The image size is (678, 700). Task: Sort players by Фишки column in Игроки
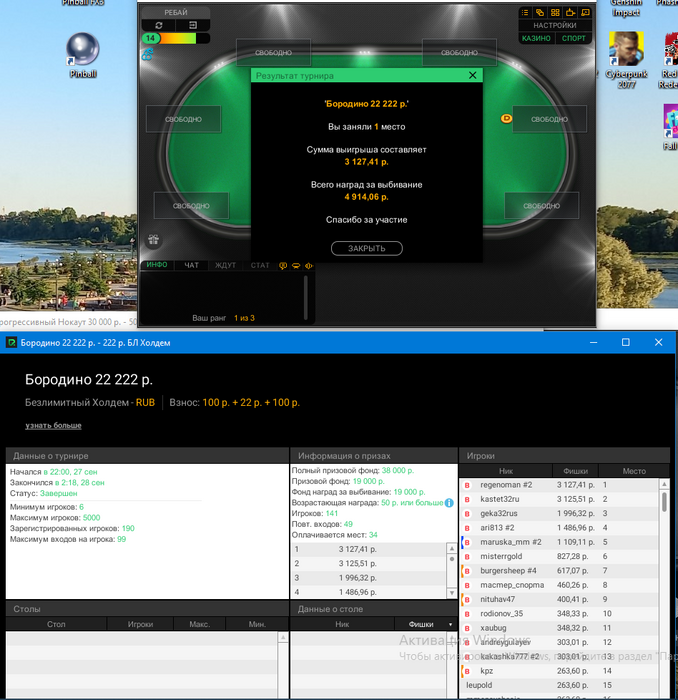click(575, 471)
